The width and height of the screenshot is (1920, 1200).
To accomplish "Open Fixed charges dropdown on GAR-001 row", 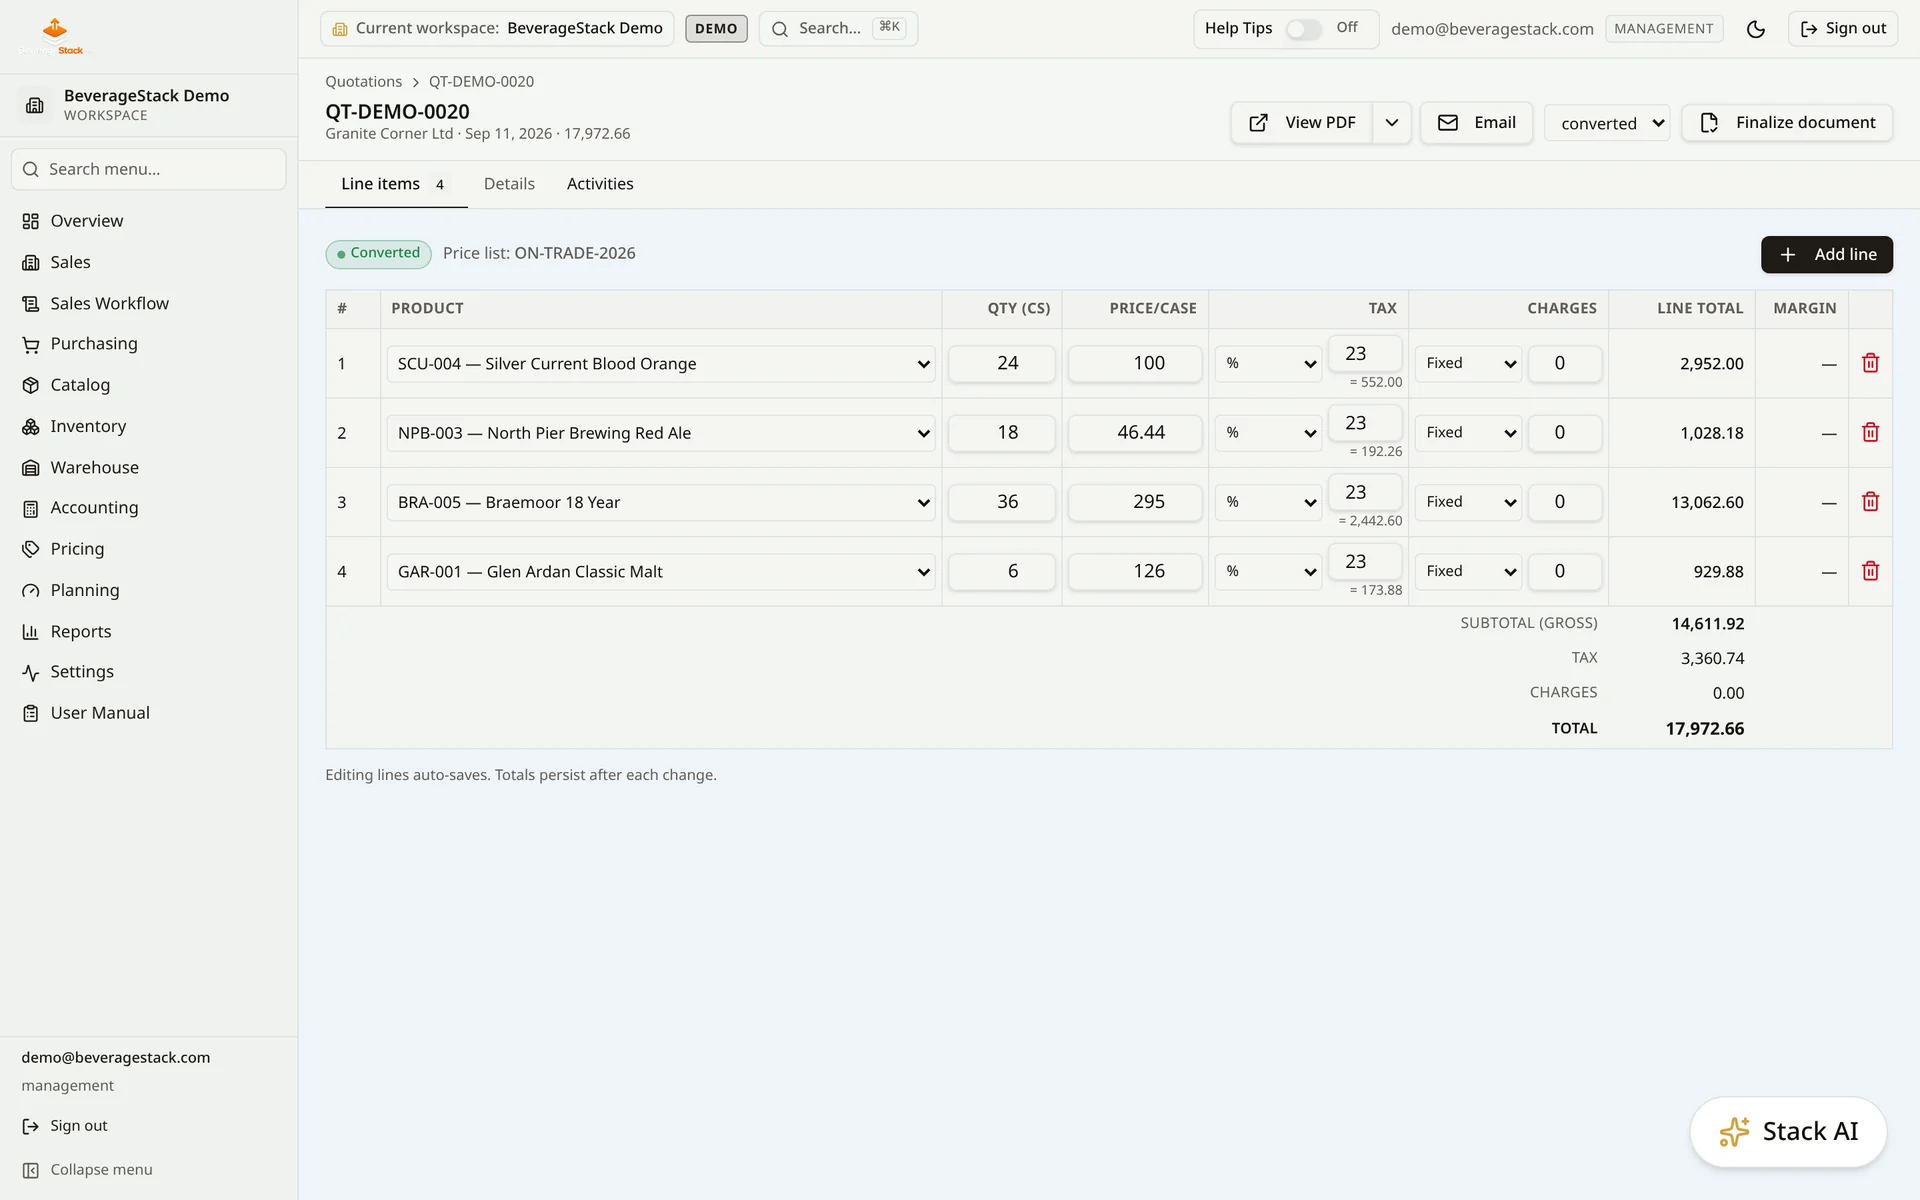I will (x=1468, y=571).
